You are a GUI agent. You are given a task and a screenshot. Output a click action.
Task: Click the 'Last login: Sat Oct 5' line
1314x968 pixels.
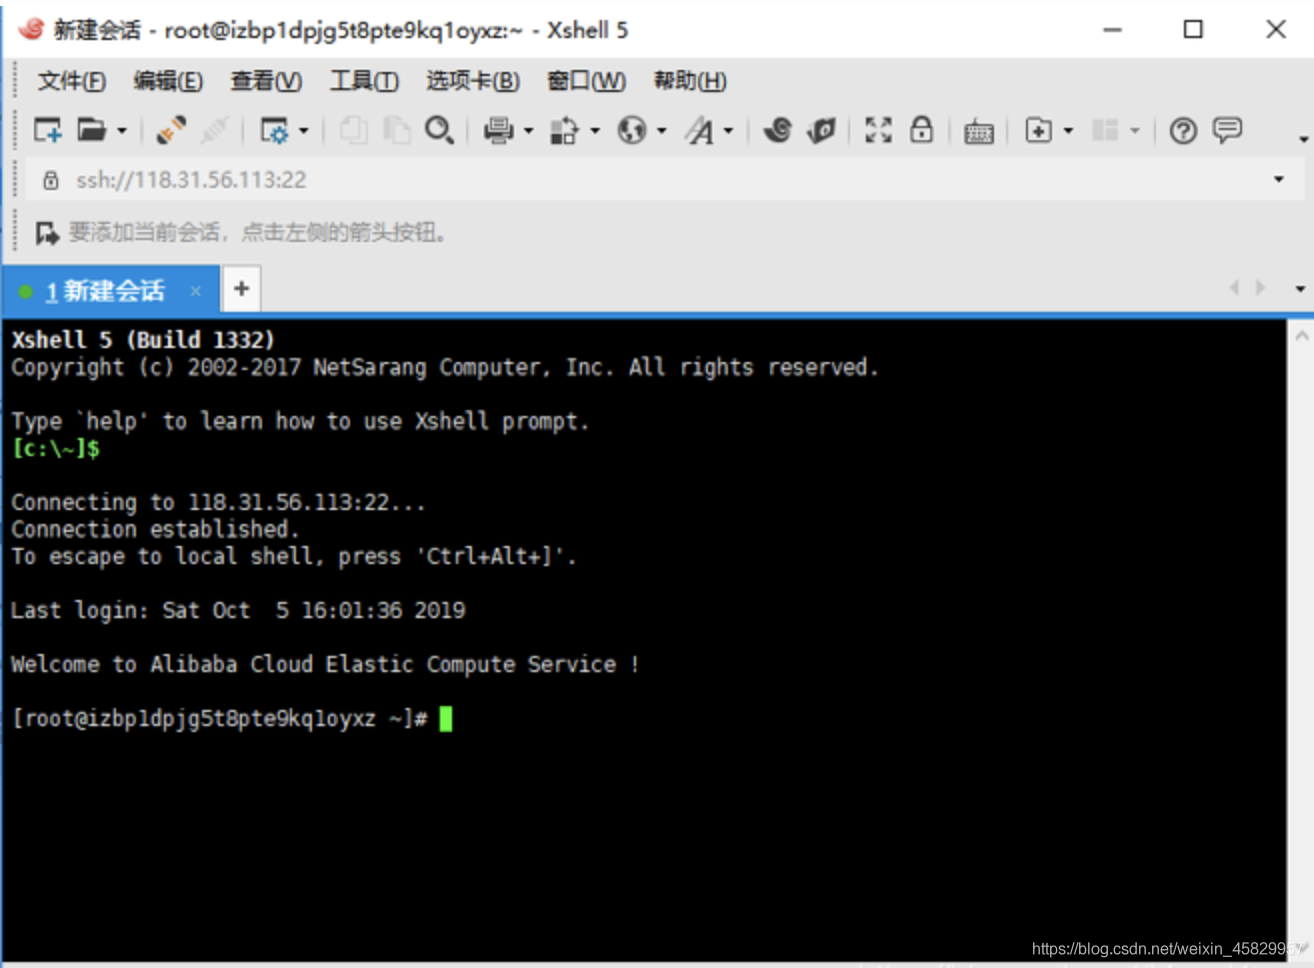pos(238,611)
